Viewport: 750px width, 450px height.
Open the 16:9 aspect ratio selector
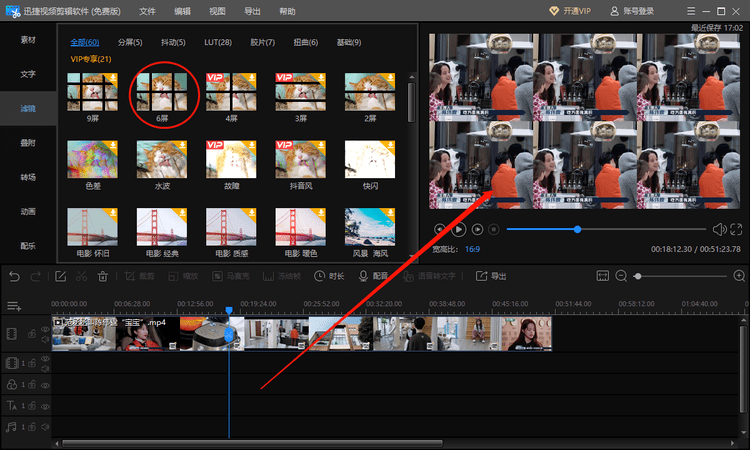click(x=472, y=249)
